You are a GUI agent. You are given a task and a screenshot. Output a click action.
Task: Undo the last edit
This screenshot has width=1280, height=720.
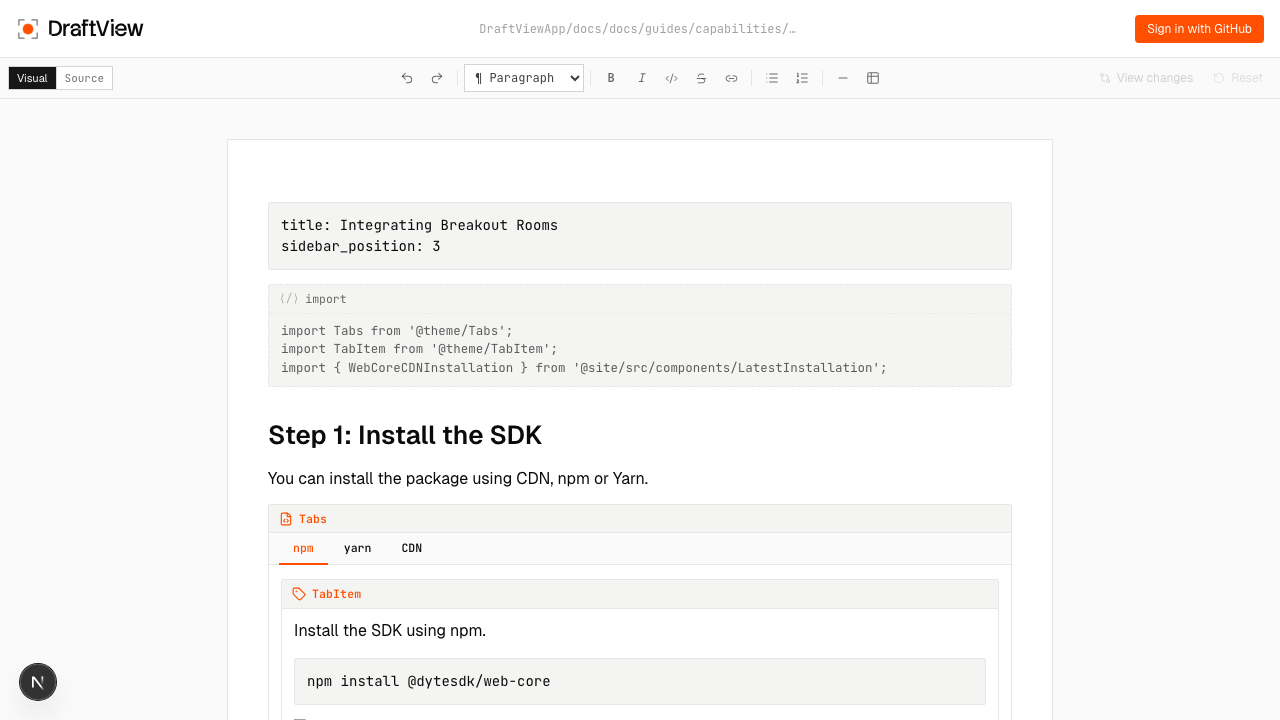point(407,78)
